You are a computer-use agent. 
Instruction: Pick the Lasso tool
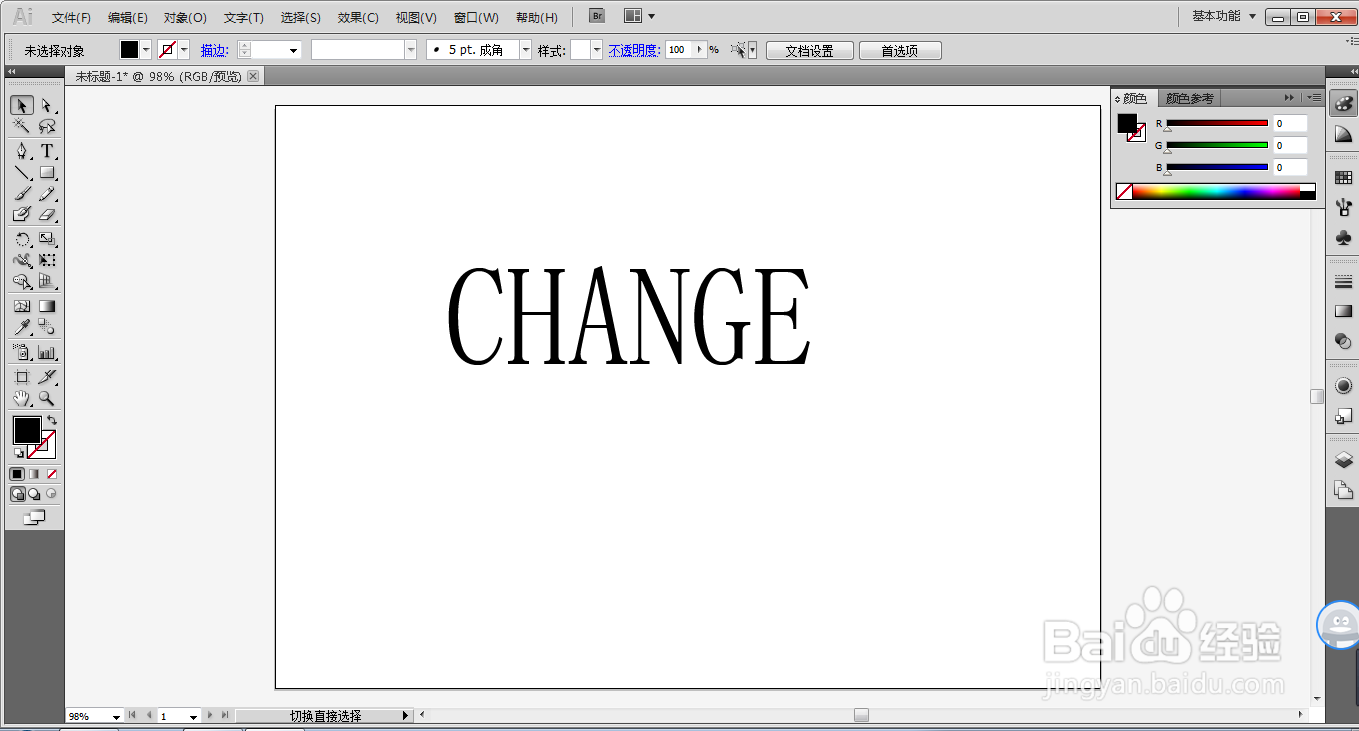[47, 126]
